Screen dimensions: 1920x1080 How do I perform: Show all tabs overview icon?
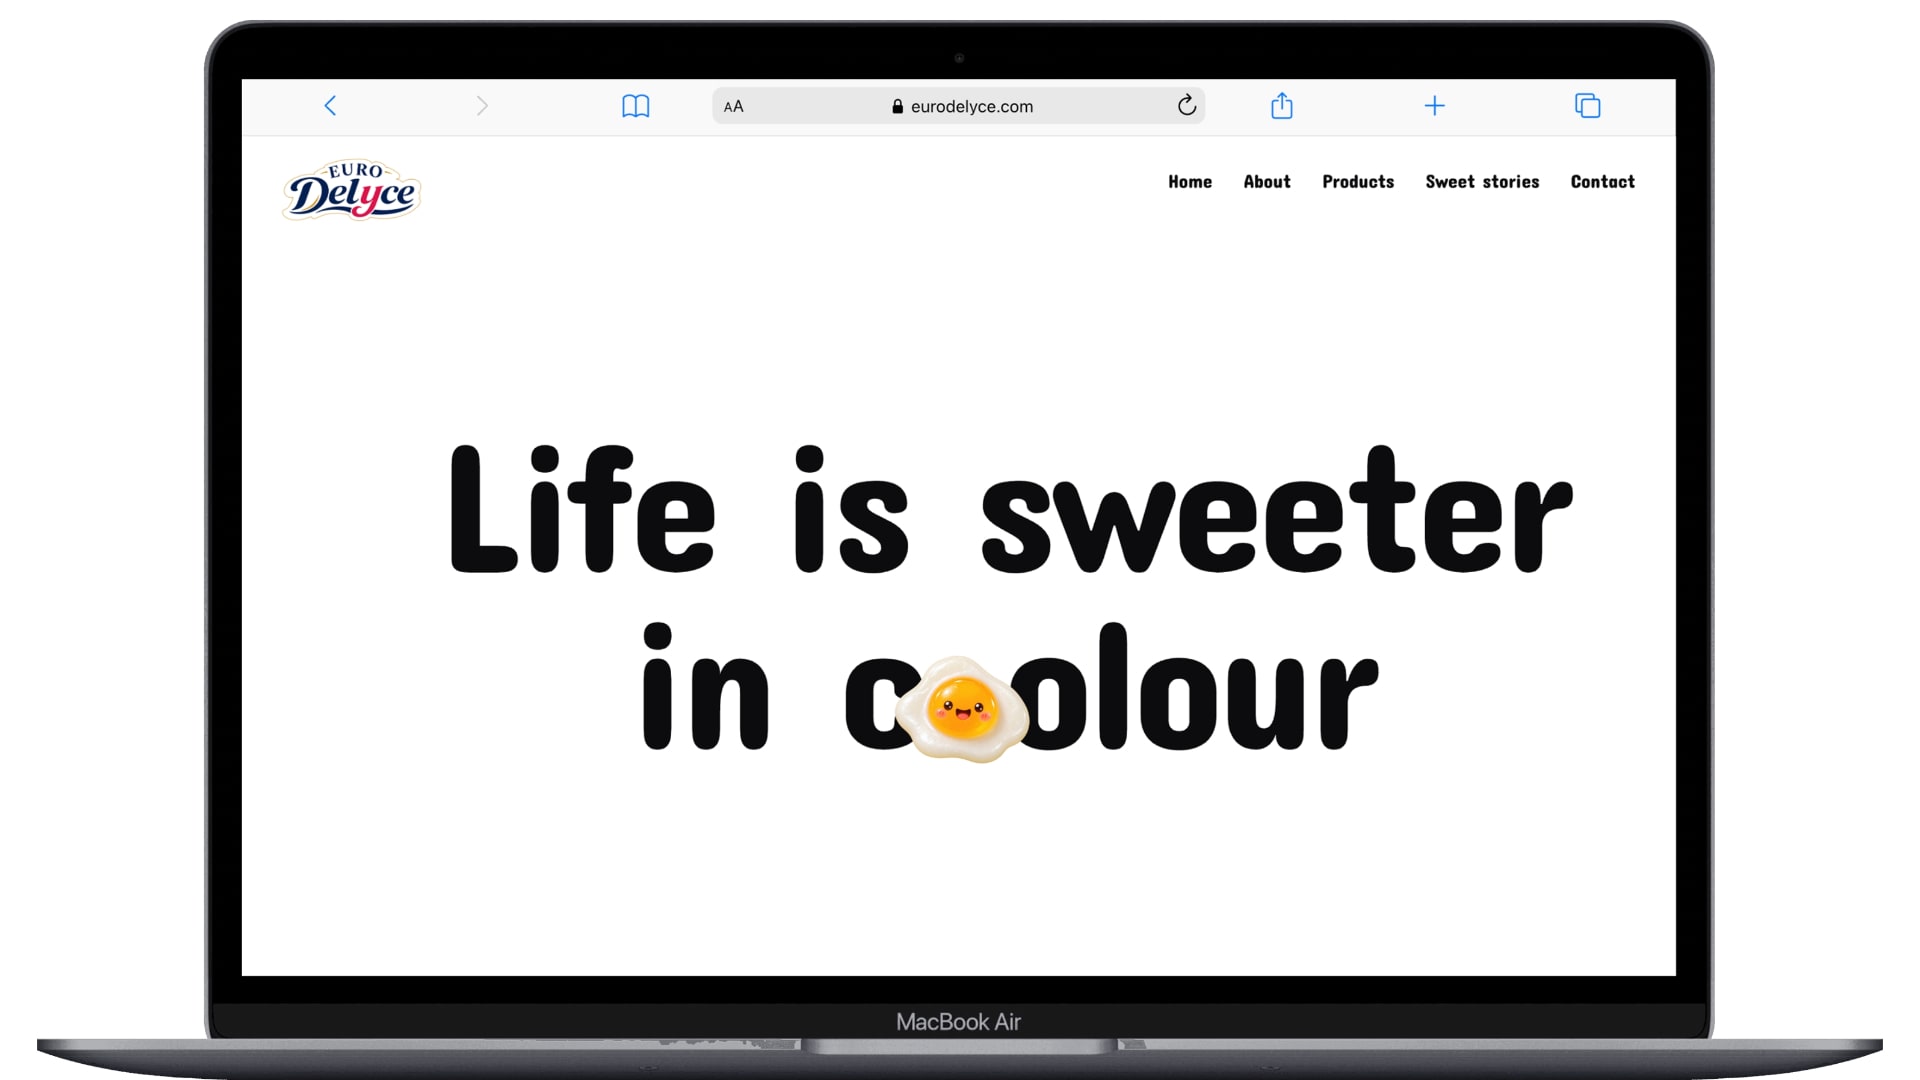click(1588, 106)
